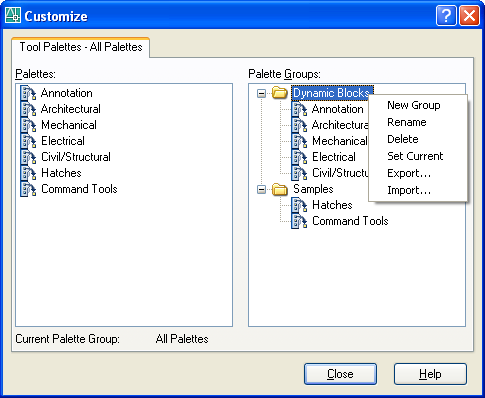The image size is (485, 398).
Task: Collapse the Dynamic Blocks group
Action: click(x=262, y=93)
